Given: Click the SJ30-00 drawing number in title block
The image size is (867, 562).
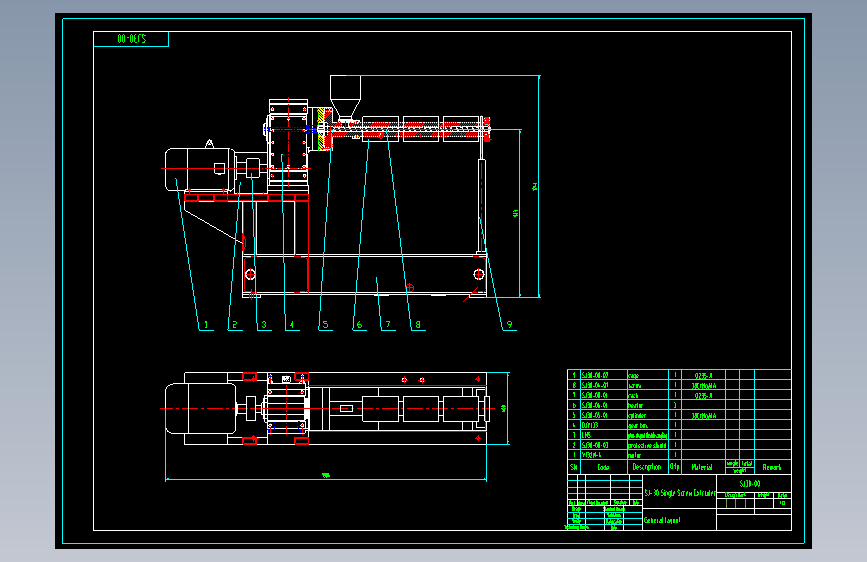Looking at the screenshot, I should [x=750, y=484].
